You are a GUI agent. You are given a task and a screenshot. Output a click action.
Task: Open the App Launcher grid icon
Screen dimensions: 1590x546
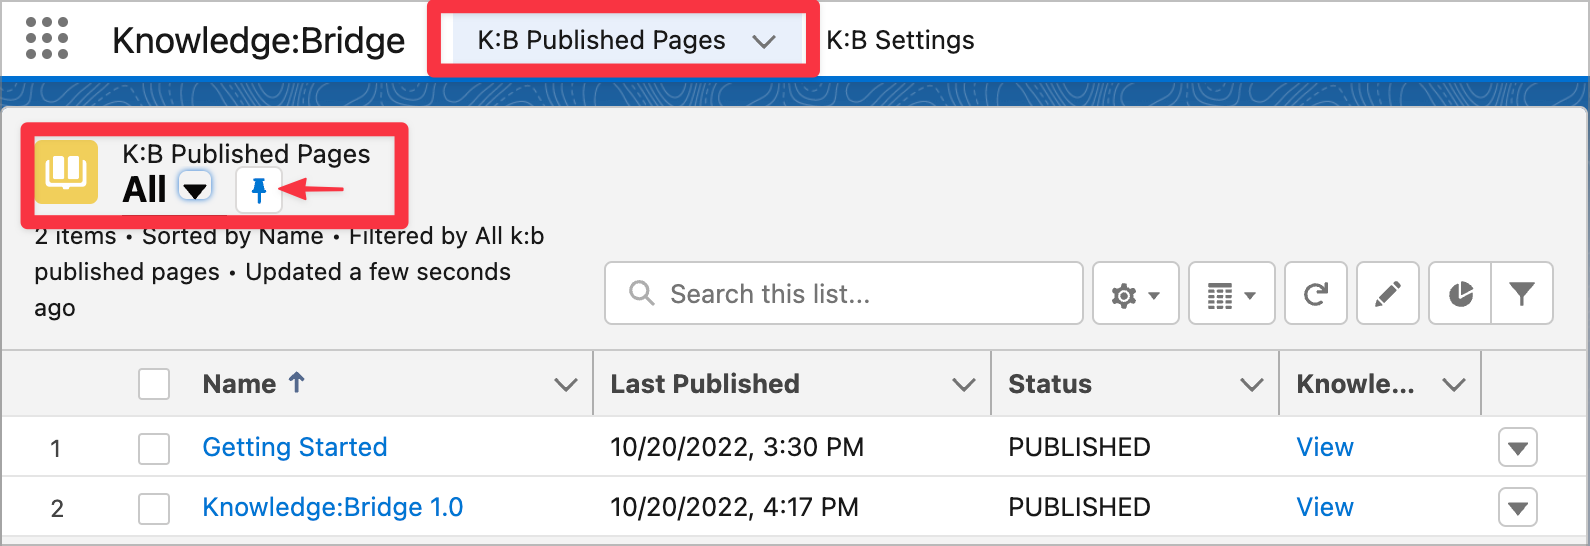(47, 39)
